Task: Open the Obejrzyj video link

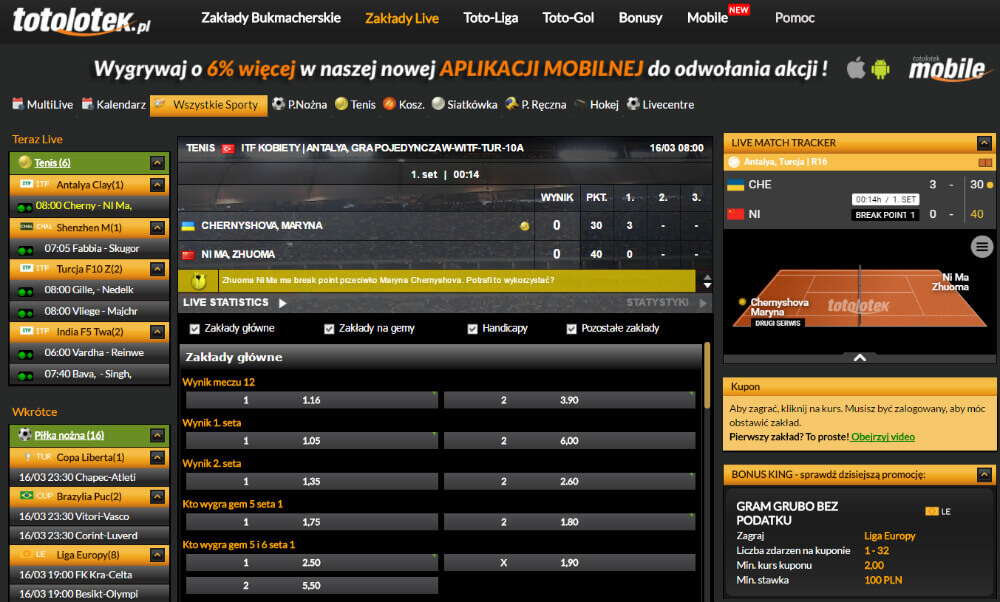Action: 883,437
